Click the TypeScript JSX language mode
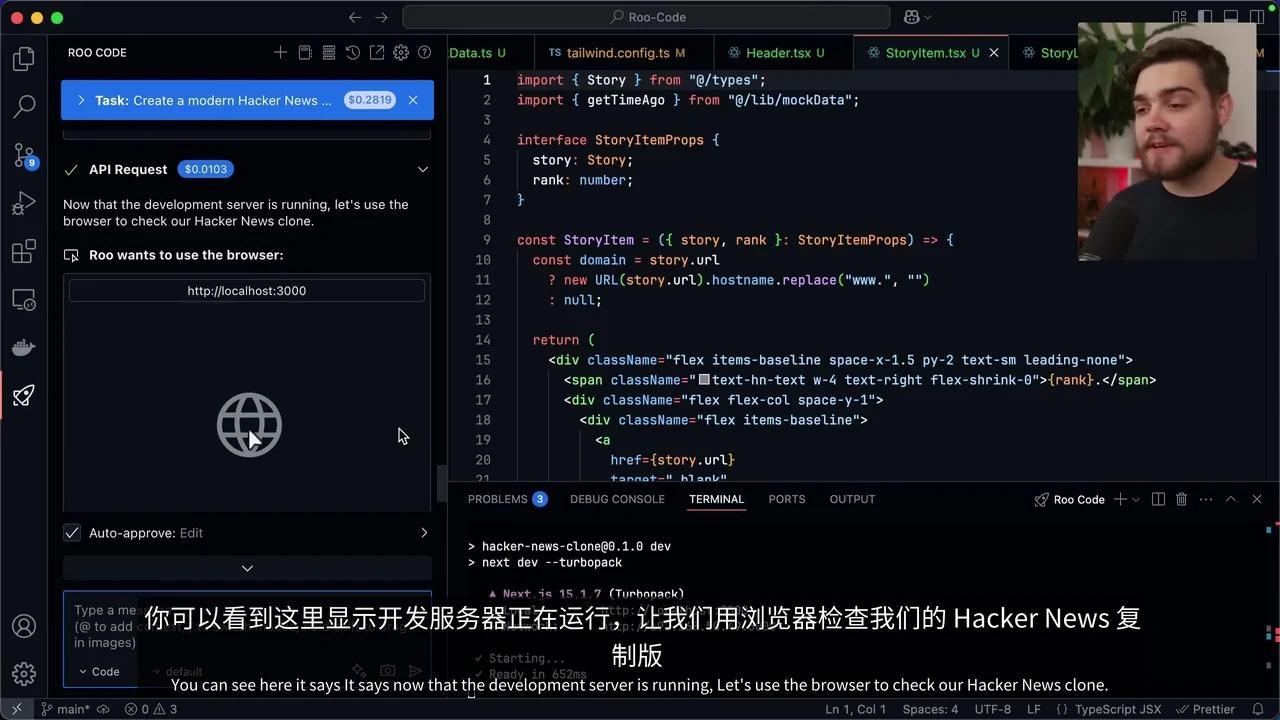Viewport: 1280px width, 720px height. (x=1110, y=709)
